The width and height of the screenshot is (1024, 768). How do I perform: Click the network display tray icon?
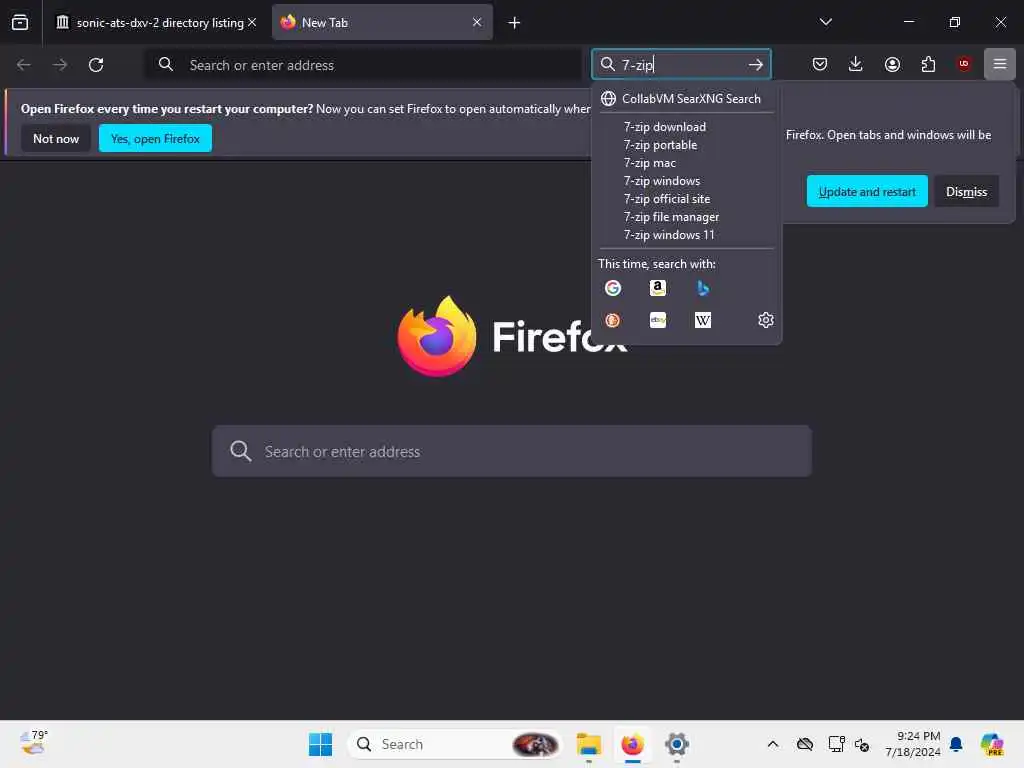pos(836,744)
